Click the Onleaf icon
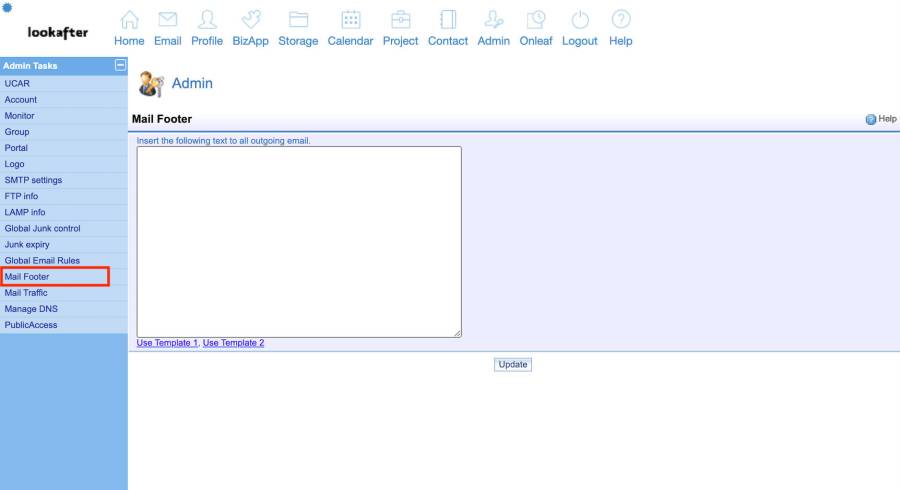This screenshot has width=900, height=490. (536, 20)
